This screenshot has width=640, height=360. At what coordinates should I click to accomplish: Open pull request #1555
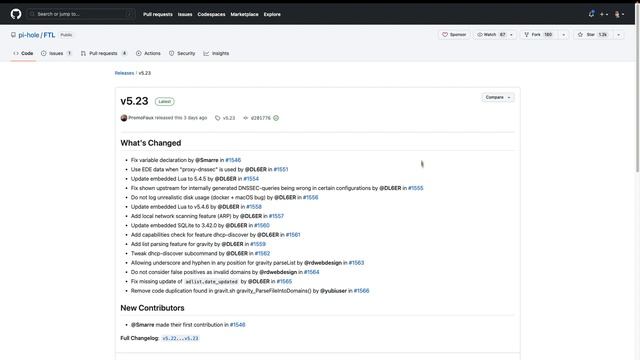pos(416,188)
